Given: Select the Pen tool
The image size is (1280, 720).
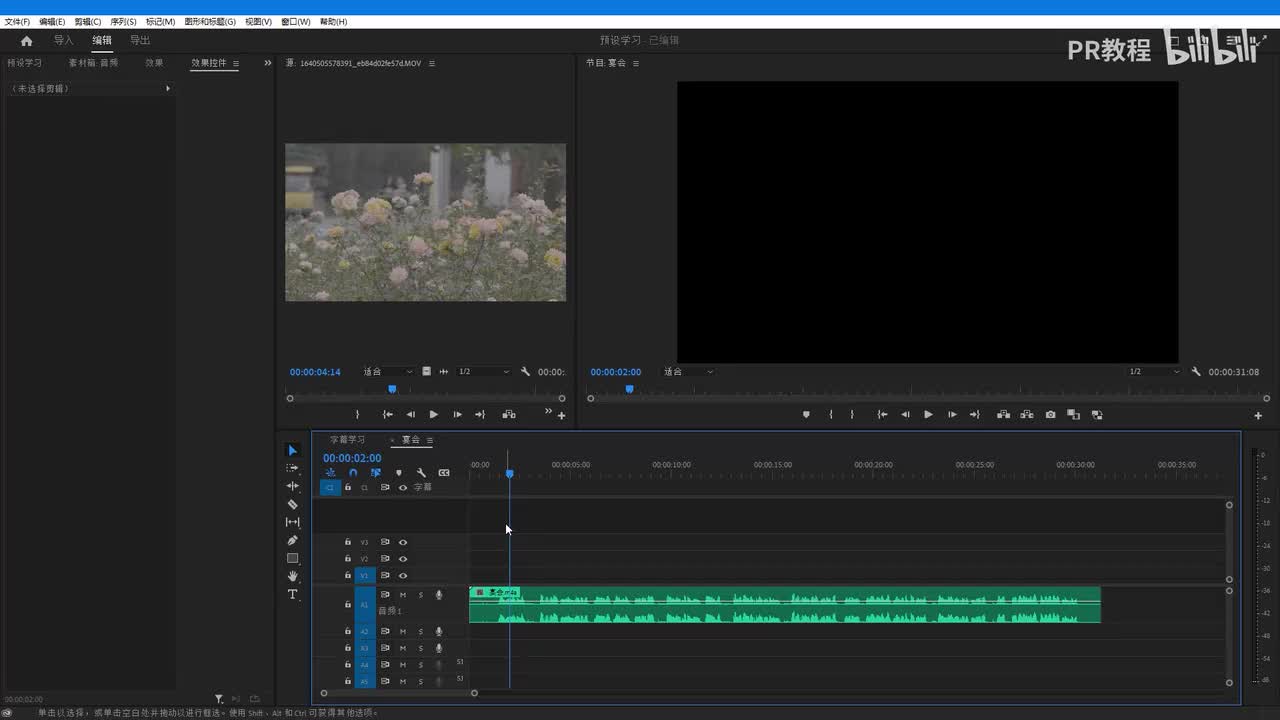Looking at the screenshot, I should 292,540.
